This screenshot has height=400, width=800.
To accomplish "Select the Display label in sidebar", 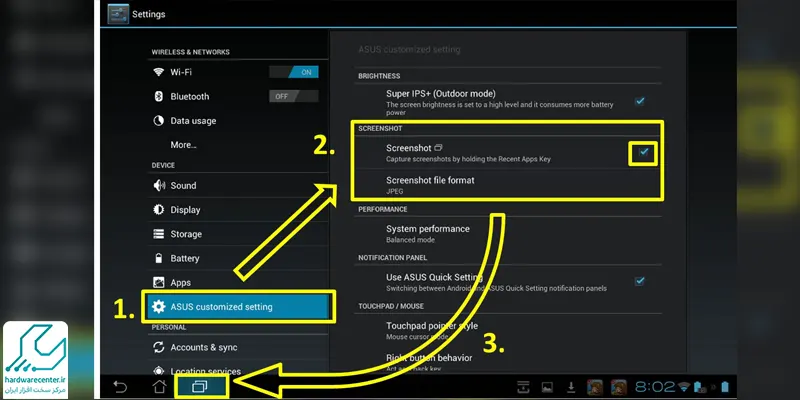I will (185, 210).
